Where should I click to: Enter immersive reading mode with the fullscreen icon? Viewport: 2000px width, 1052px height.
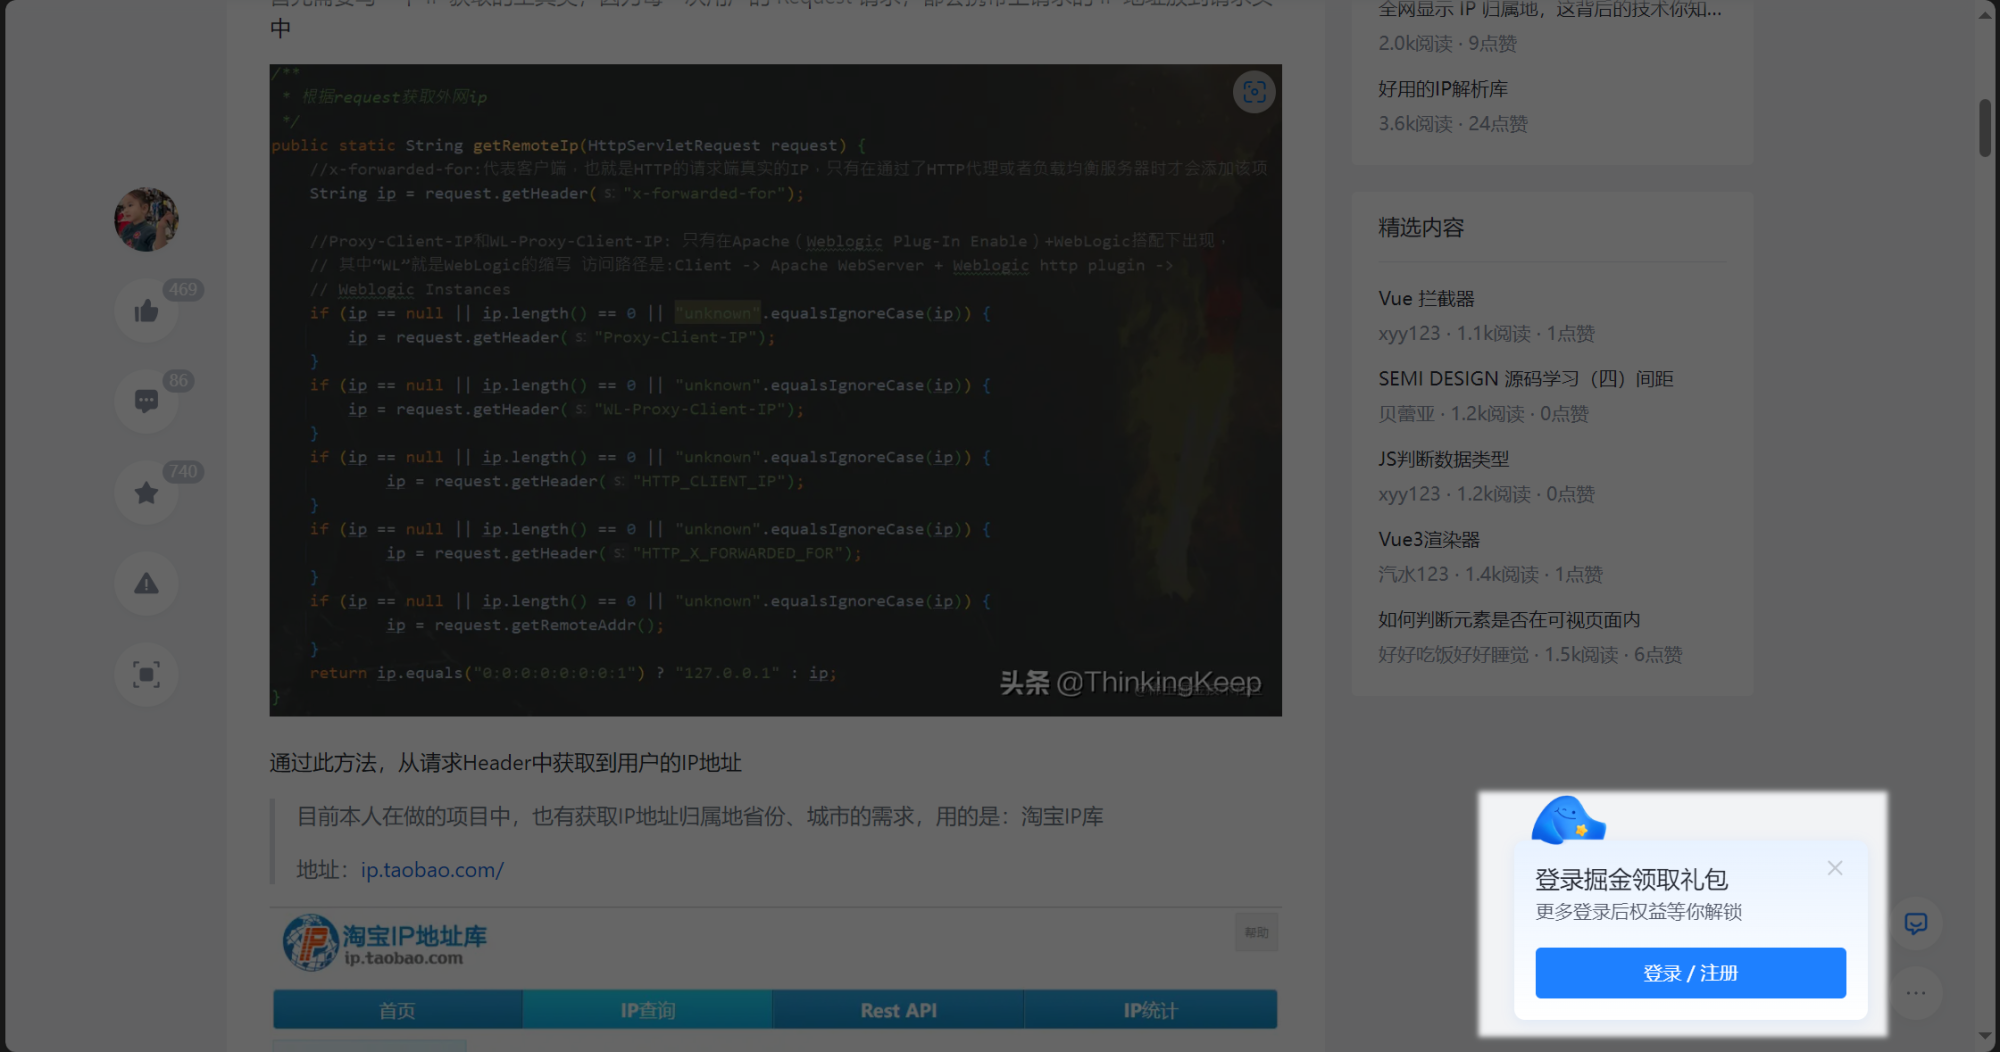pos(146,675)
